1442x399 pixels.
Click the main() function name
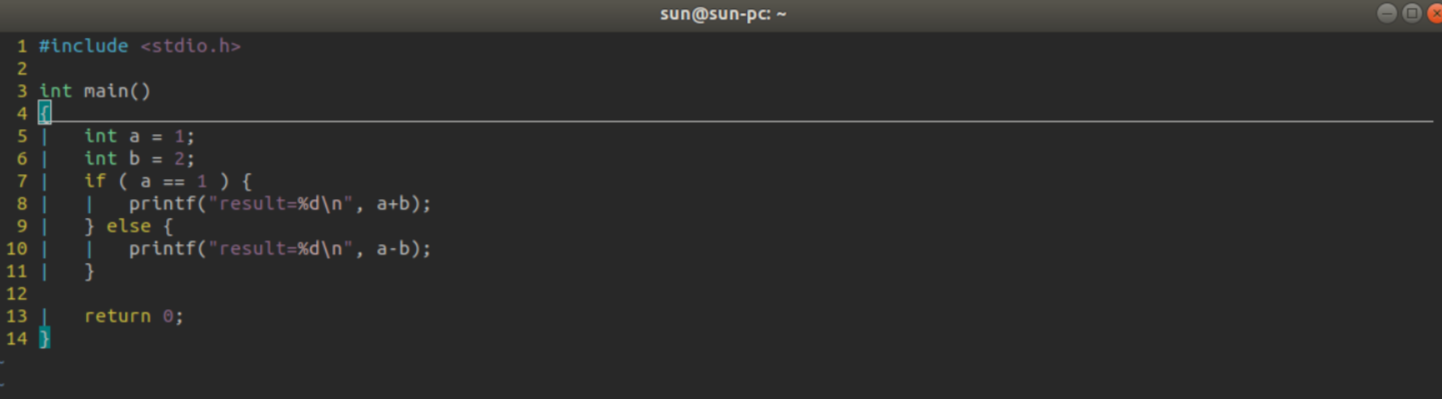pyautogui.click(x=117, y=91)
